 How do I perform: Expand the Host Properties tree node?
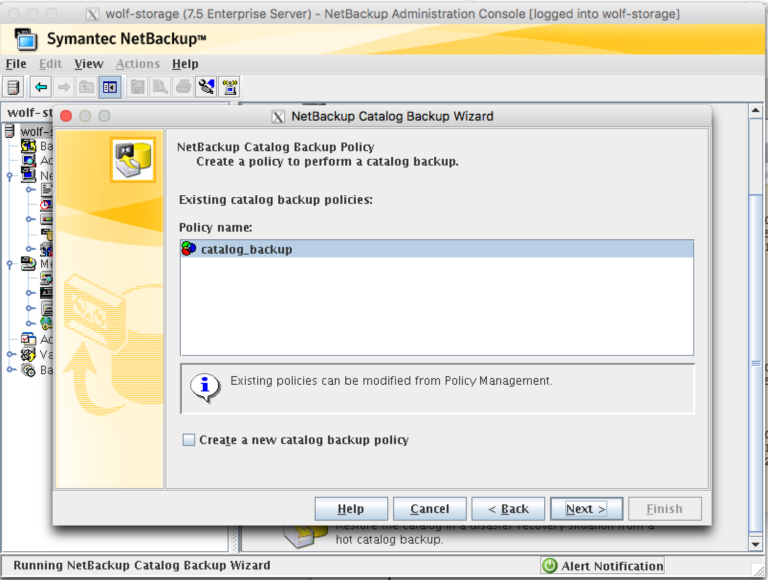[30, 249]
